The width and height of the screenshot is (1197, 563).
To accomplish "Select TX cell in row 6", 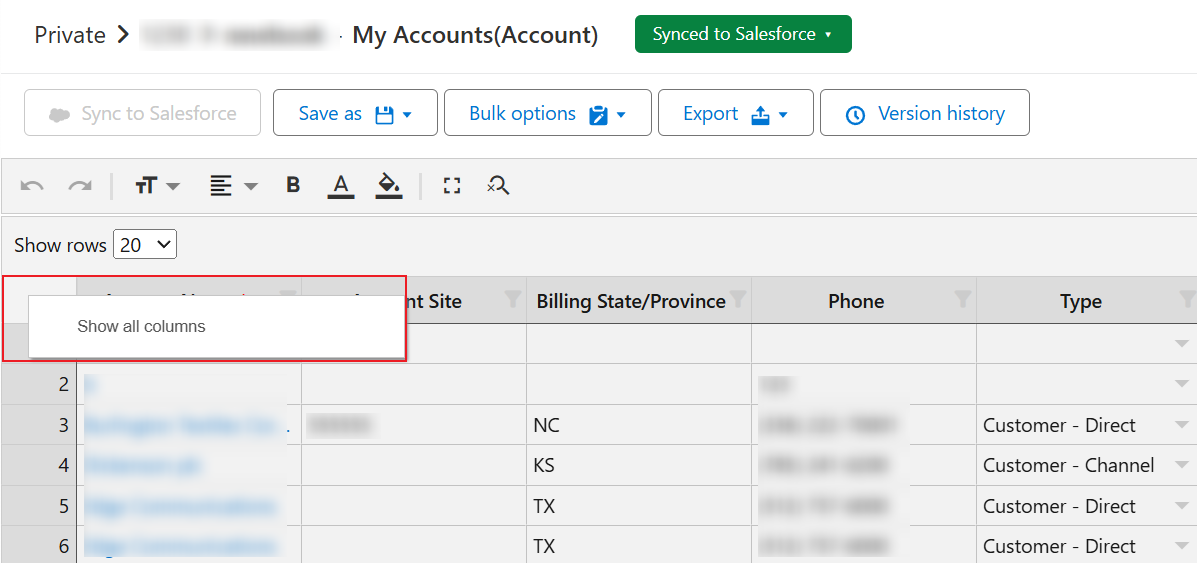I will pyautogui.click(x=639, y=545).
